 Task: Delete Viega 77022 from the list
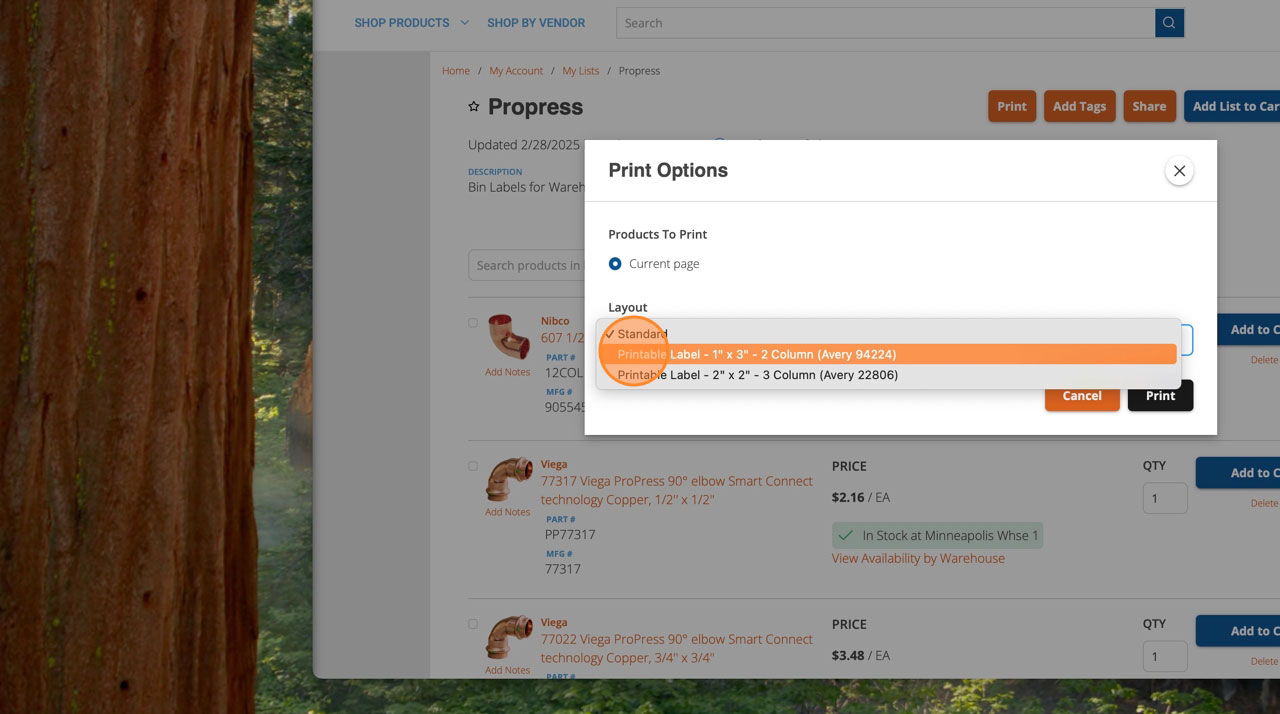[1264, 661]
